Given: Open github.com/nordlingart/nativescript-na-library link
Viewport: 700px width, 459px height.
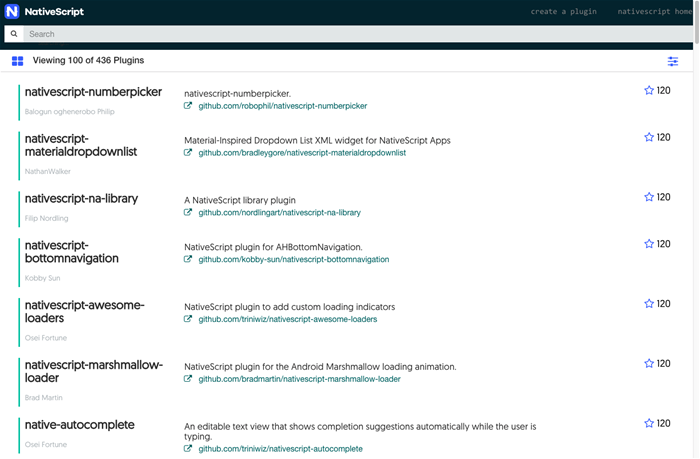Looking at the screenshot, I should (279, 213).
